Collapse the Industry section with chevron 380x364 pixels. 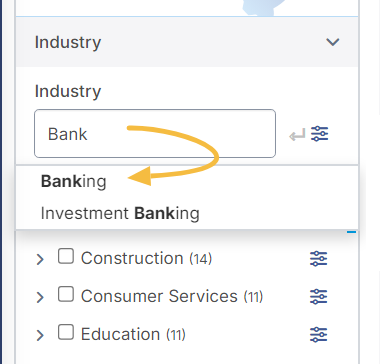[x=332, y=42]
